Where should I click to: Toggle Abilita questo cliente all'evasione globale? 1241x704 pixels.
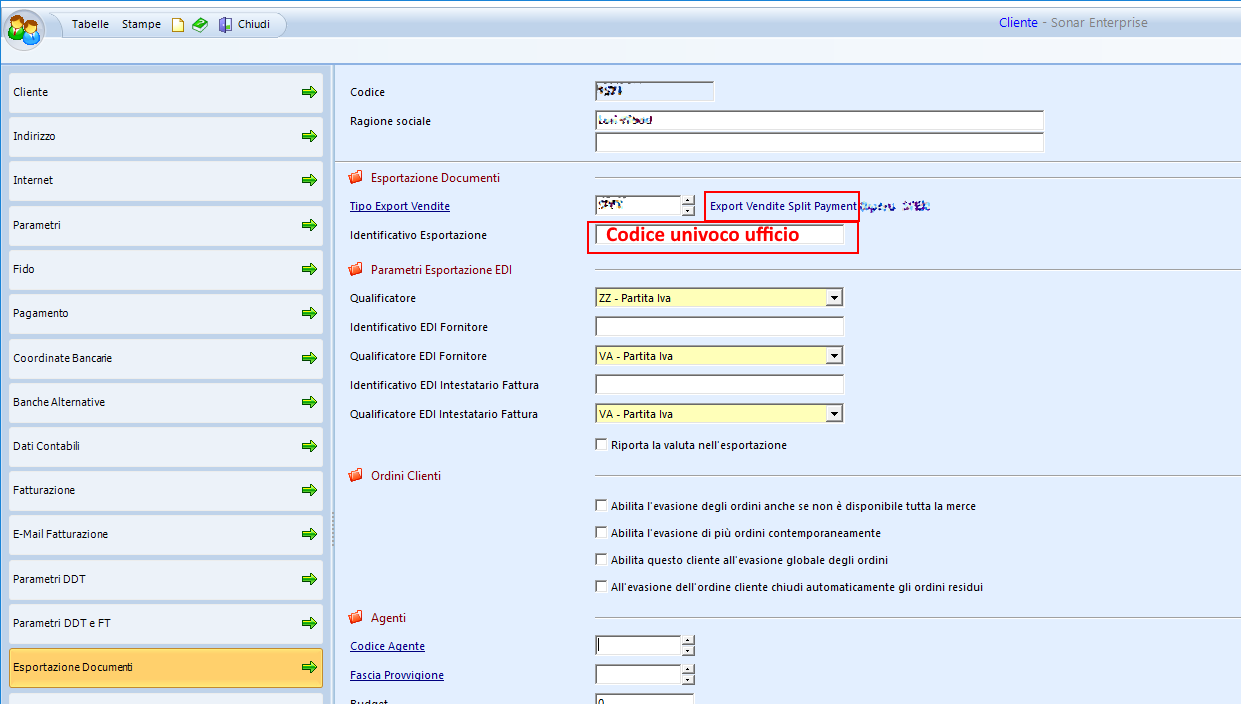[x=601, y=560]
